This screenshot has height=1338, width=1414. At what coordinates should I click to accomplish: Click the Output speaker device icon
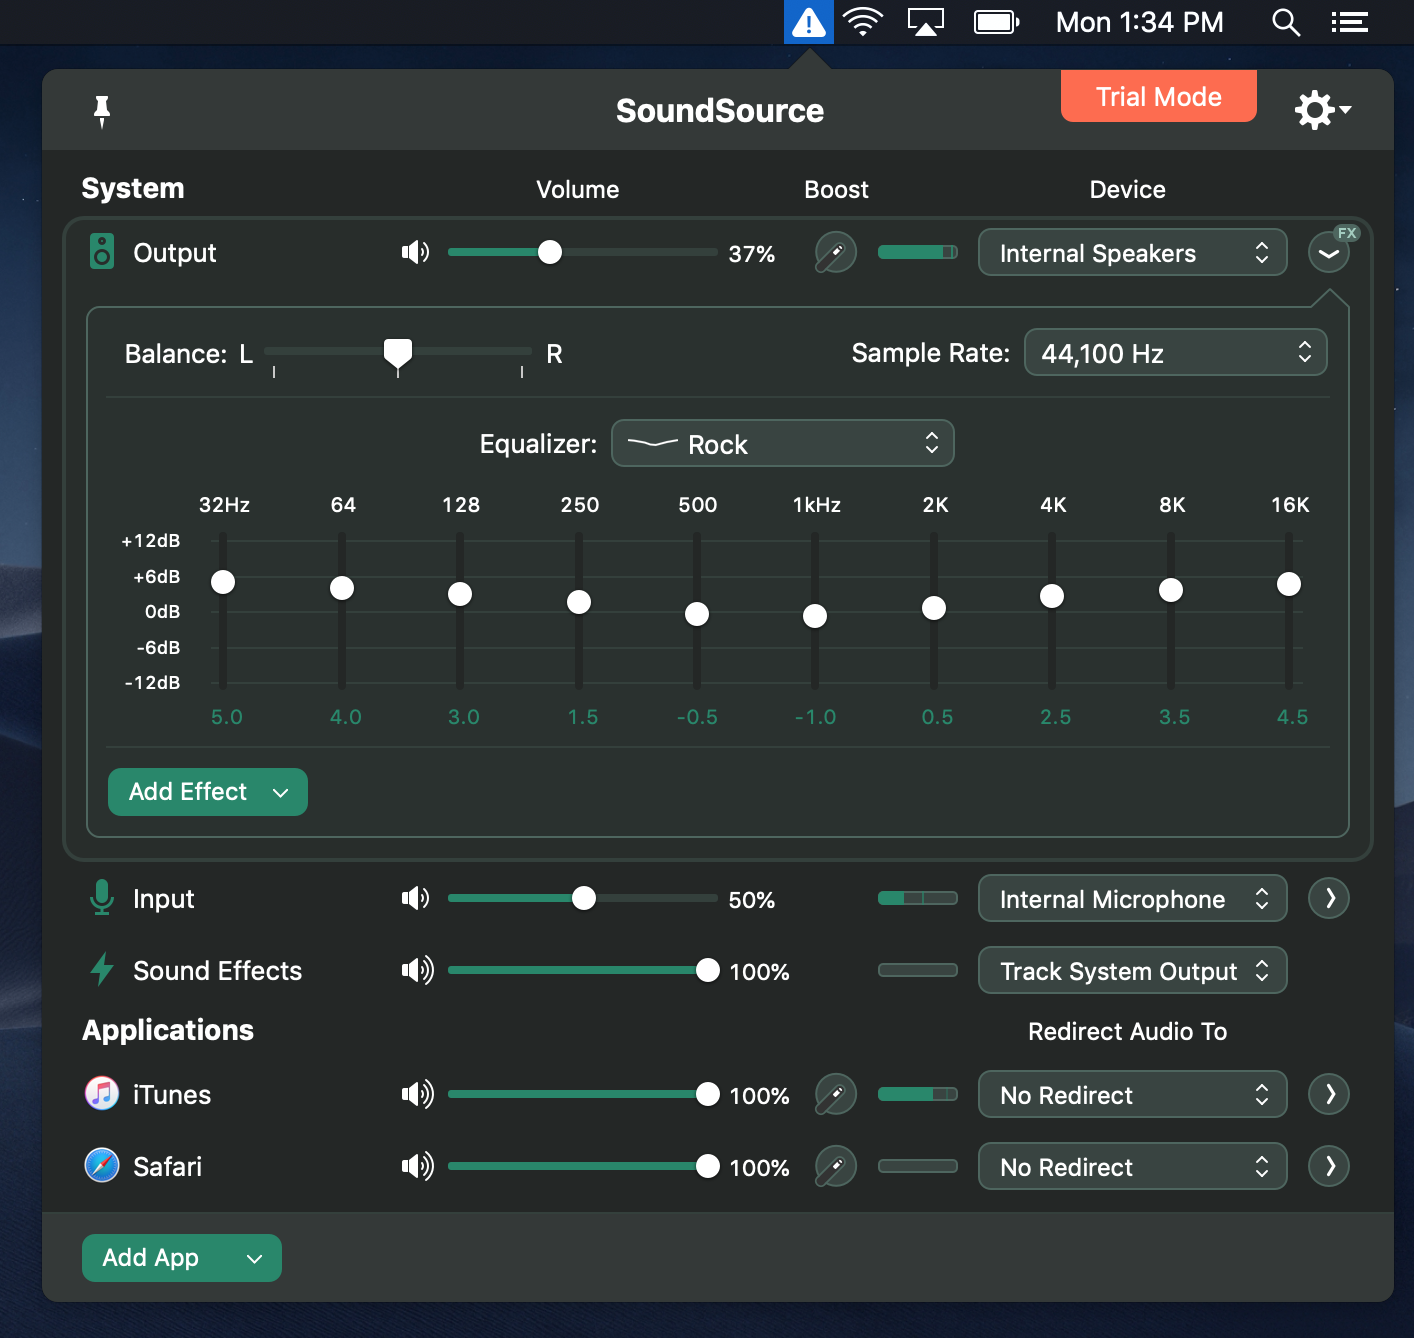[102, 252]
